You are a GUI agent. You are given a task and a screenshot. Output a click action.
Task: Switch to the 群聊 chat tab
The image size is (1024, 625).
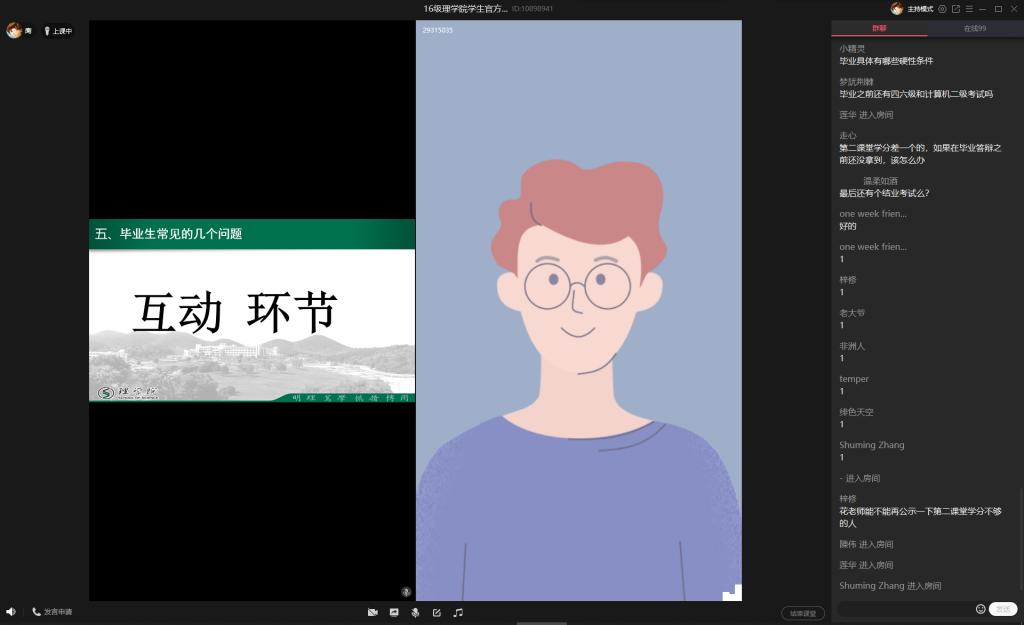pyautogui.click(x=879, y=28)
